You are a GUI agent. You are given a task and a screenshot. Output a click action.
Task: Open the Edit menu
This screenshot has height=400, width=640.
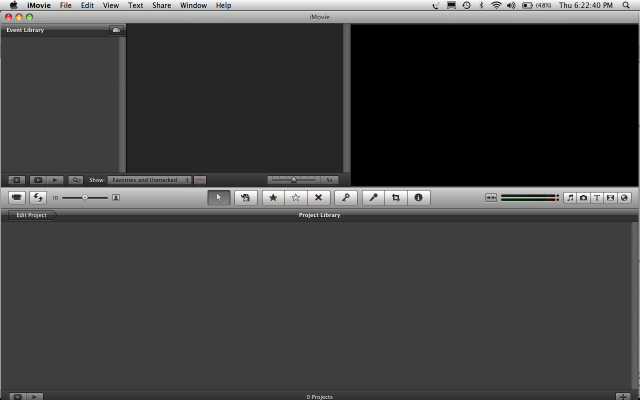pos(87,5)
